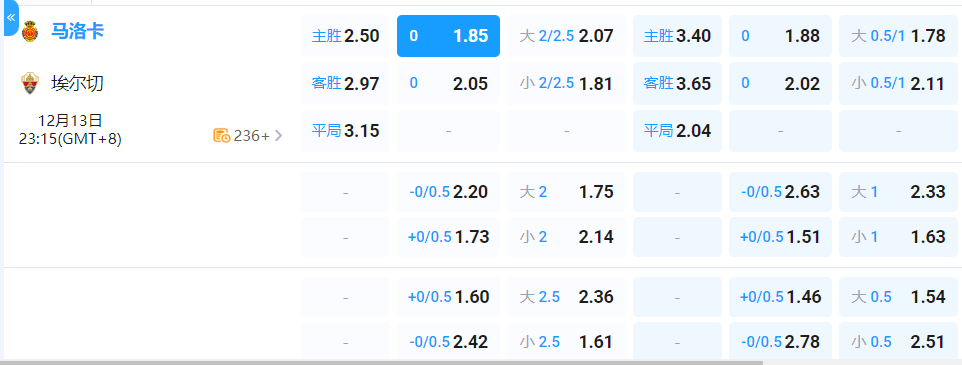Click the horizontal scrollbar at the bottom

pos(382,363)
